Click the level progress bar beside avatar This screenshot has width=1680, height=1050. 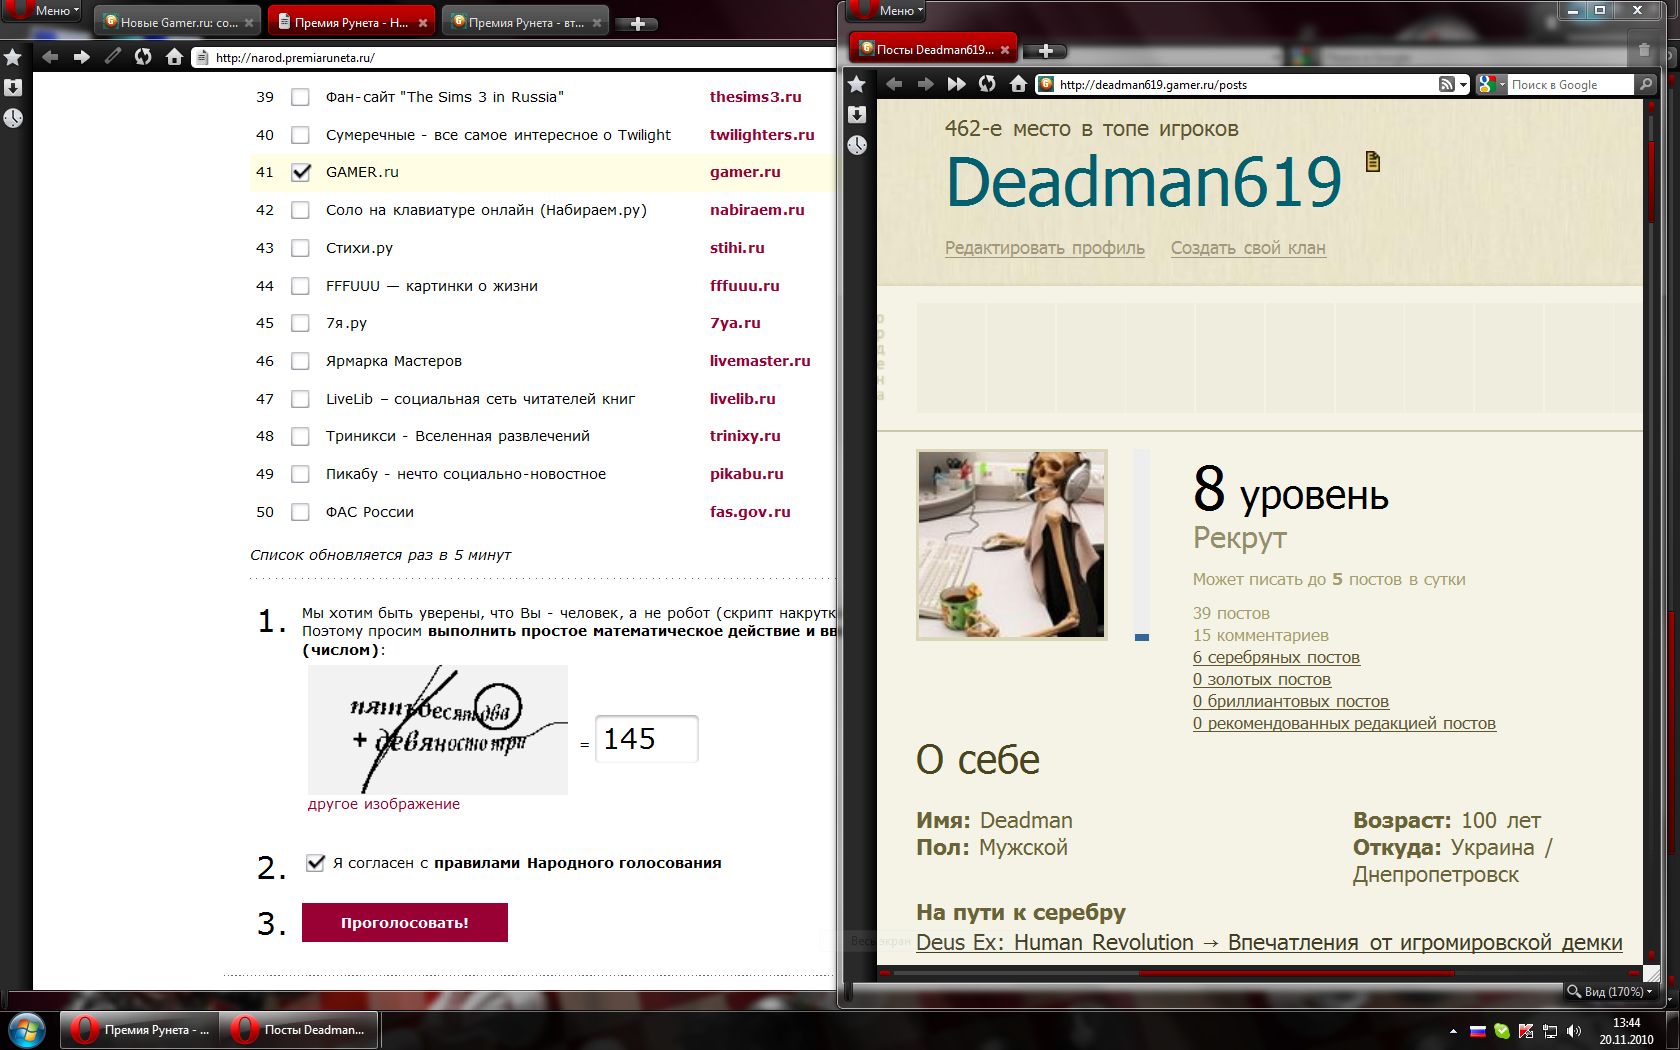(x=1142, y=545)
